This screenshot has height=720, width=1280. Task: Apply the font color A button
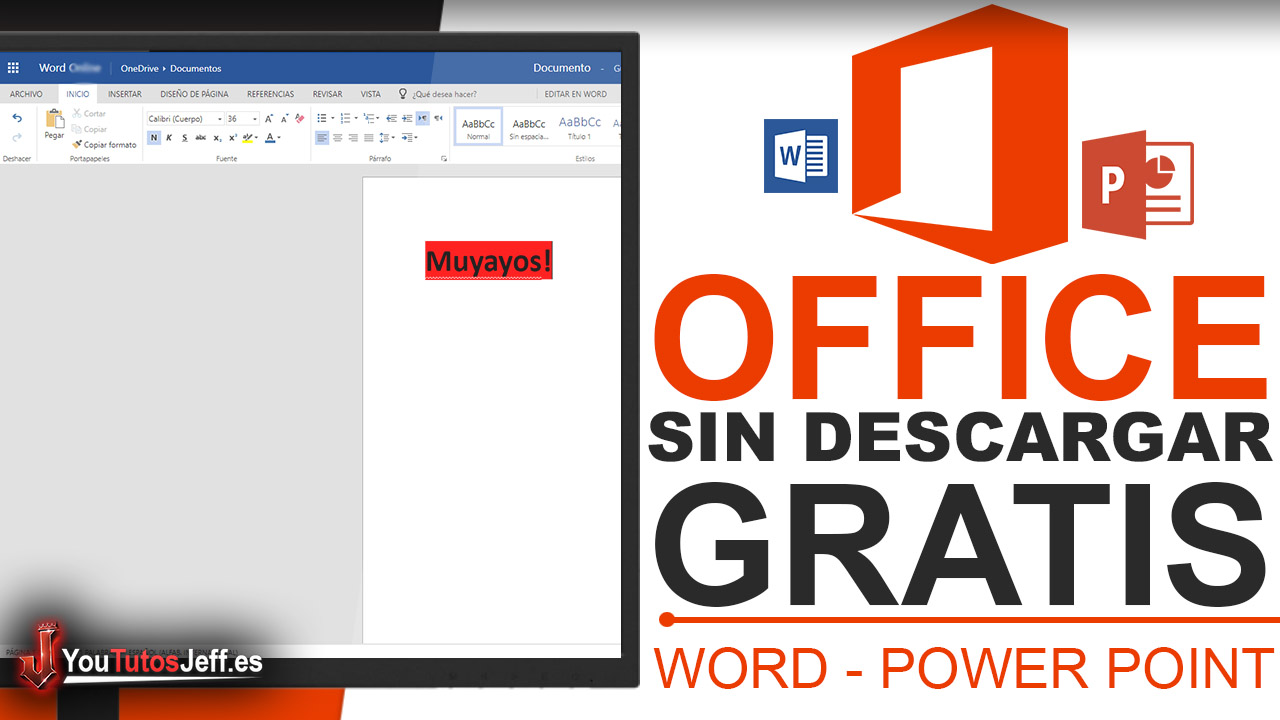[x=270, y=138]
